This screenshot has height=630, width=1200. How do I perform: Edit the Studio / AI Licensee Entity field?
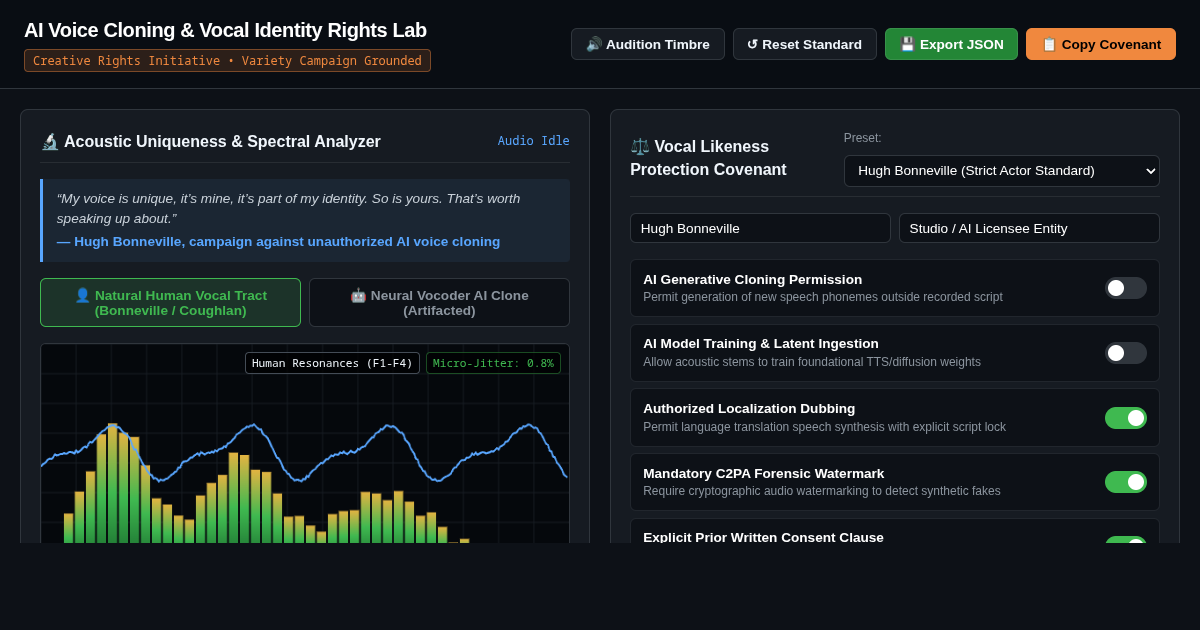[x=1029, y=228]
